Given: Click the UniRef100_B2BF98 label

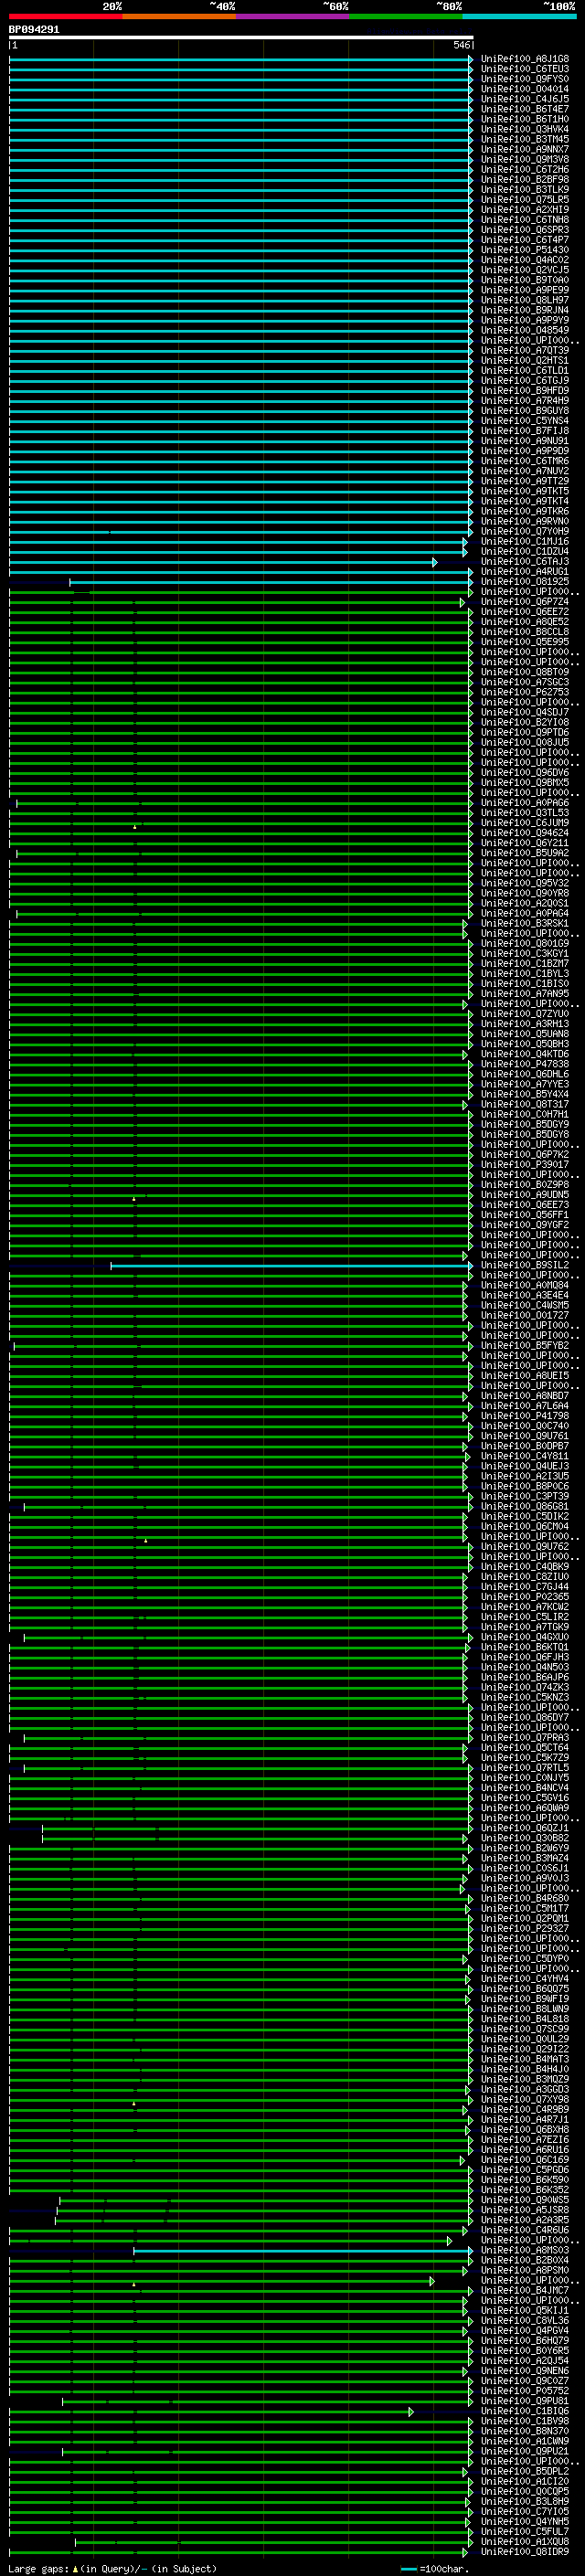Looking at the screenshot, I should (525, 180).
